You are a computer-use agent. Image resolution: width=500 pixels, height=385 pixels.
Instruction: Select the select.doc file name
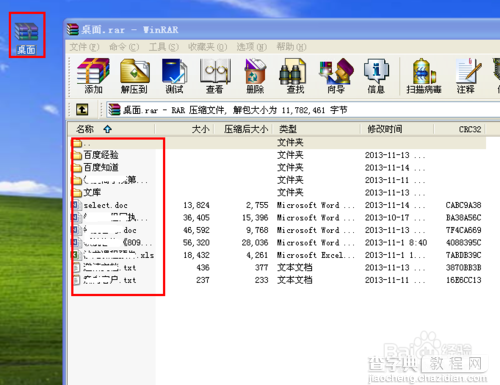106,205
